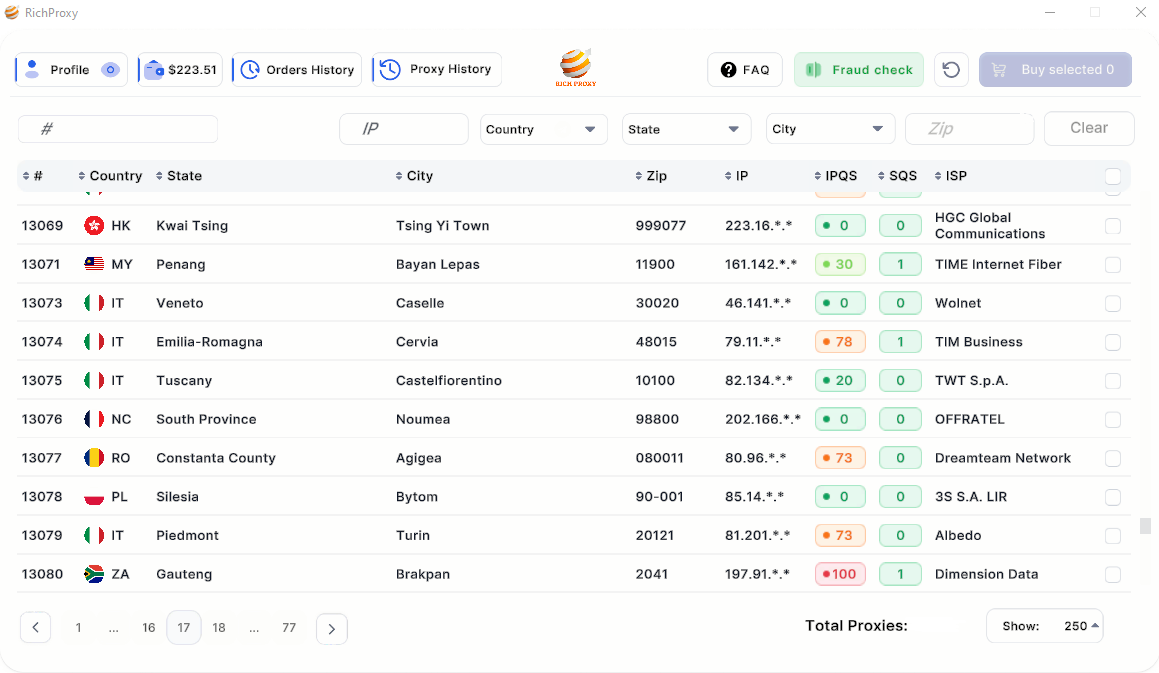Open the State filter dropdown
The height and width of the screenshot is (673, 1159).
(x=685, y=129)
